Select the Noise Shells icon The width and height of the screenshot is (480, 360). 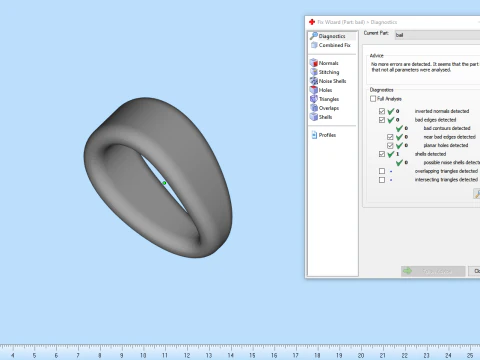click(x=314, y=81)
